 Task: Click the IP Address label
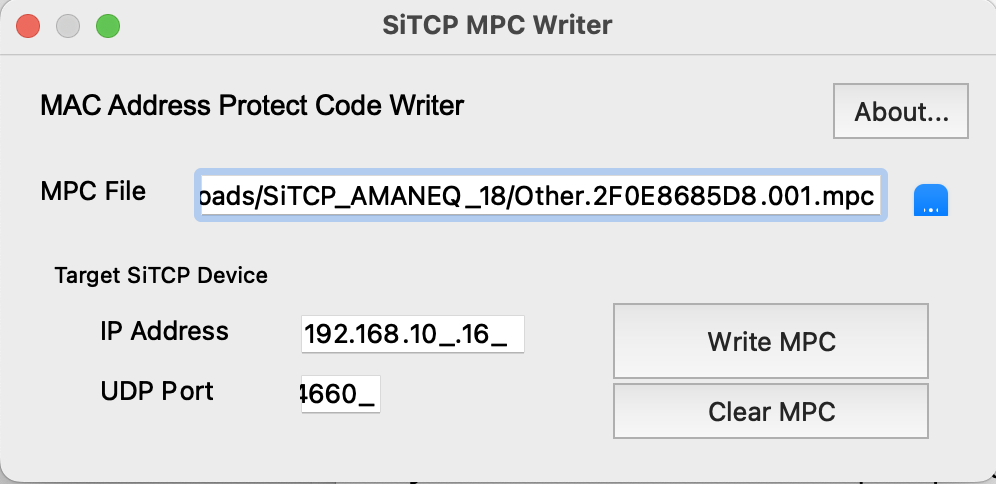click(164, 331)
